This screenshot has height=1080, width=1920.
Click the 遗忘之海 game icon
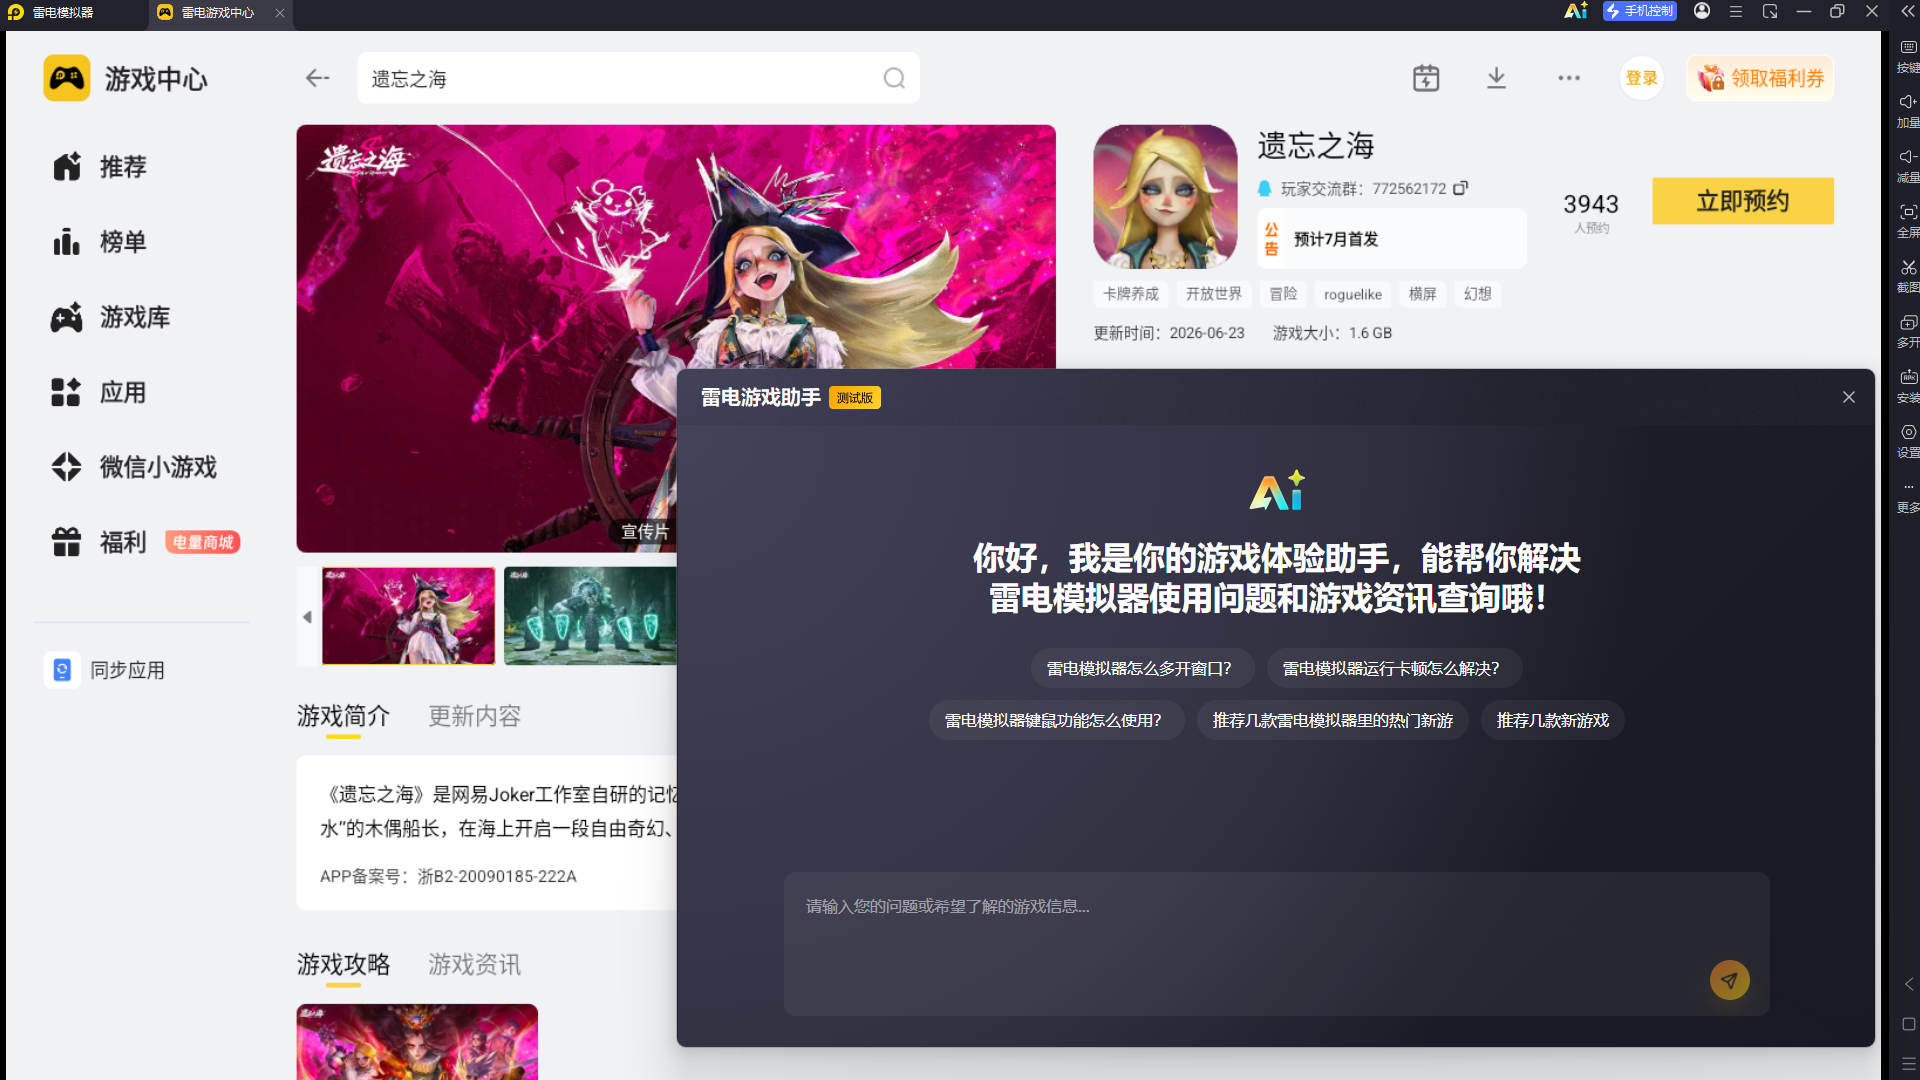(1165, 196)
